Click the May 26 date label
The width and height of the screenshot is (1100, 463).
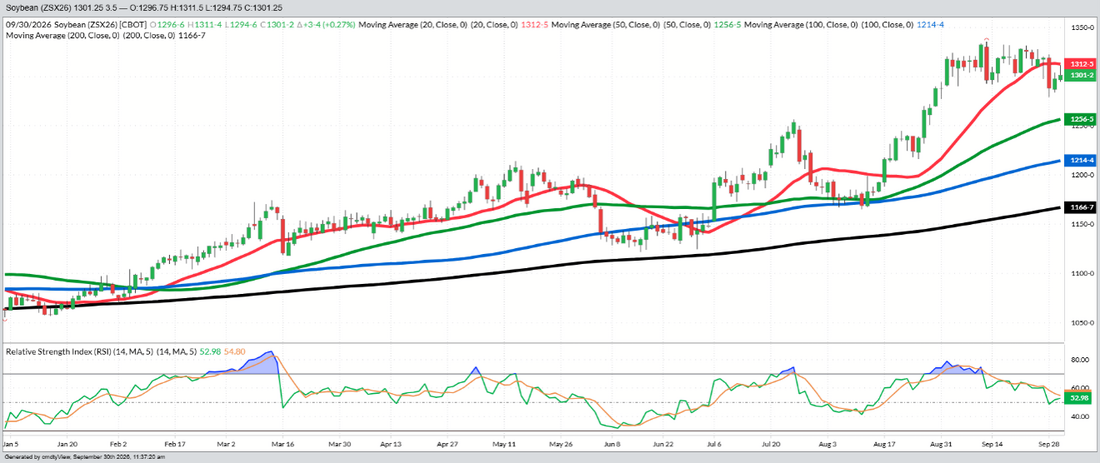[x=562, y=444]
